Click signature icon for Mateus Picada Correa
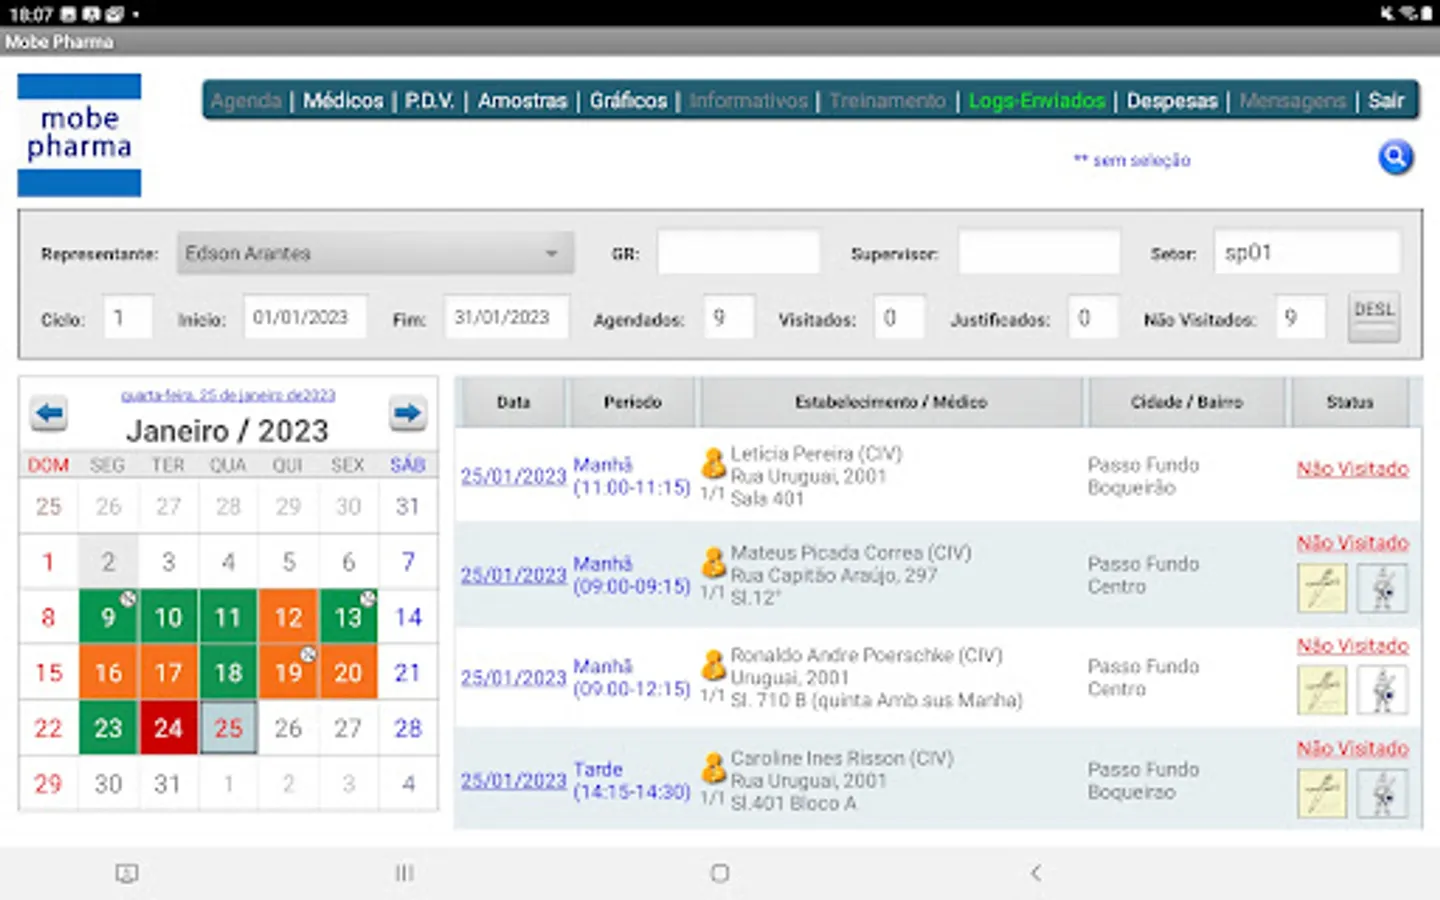Image resolution: width=1440 pixels, height=900 pixels. point(1322,588)
